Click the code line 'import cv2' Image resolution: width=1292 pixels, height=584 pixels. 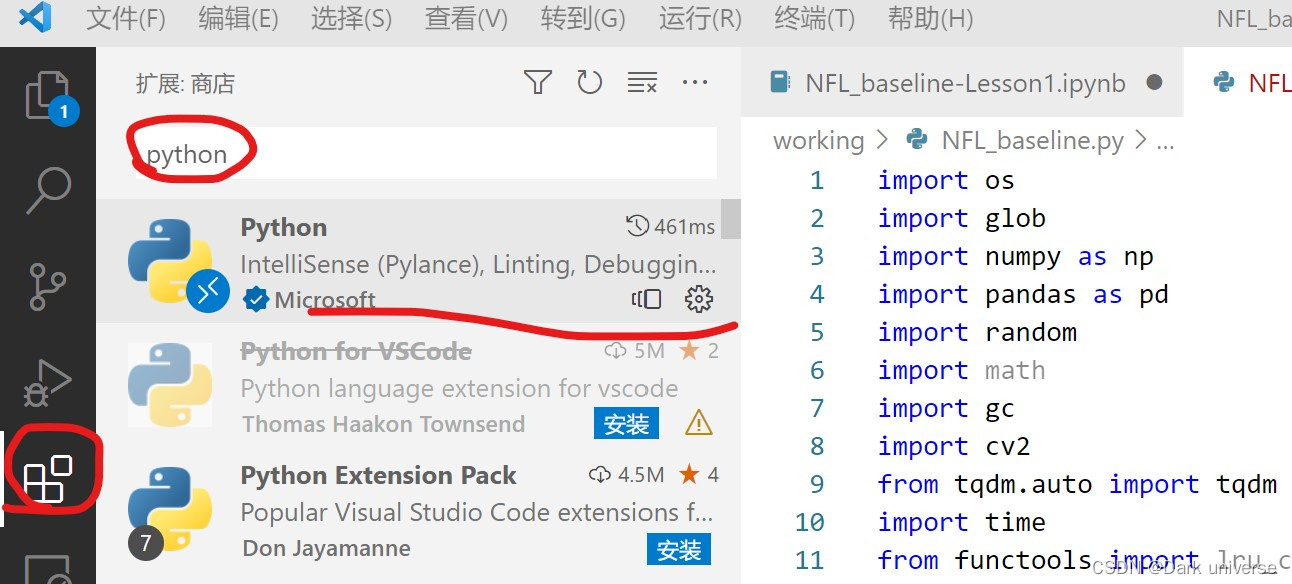(x=954, y=447)
